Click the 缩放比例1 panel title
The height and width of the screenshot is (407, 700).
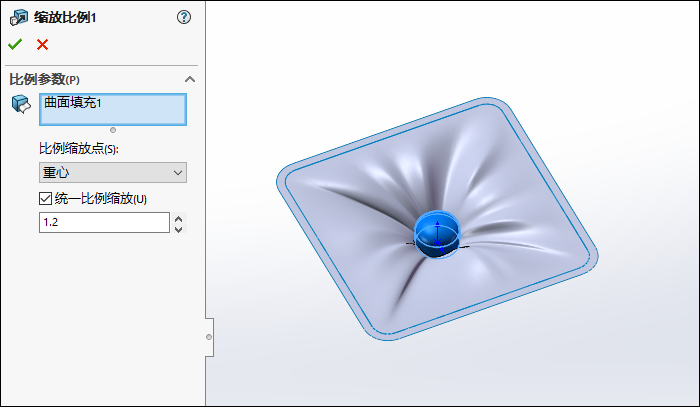pyautogui.click(x=65, y=17)
